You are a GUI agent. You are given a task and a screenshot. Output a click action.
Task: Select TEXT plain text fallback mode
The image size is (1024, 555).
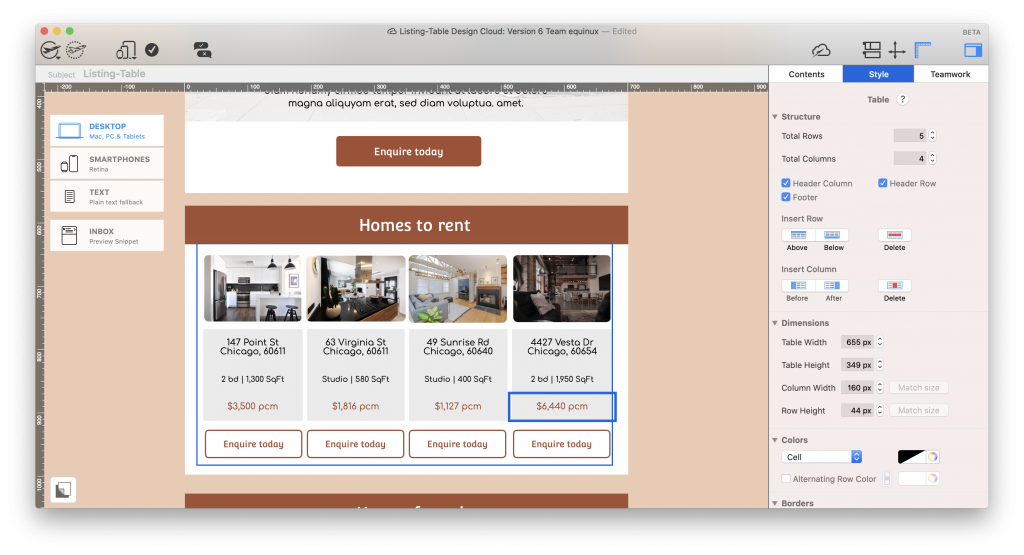107,196
